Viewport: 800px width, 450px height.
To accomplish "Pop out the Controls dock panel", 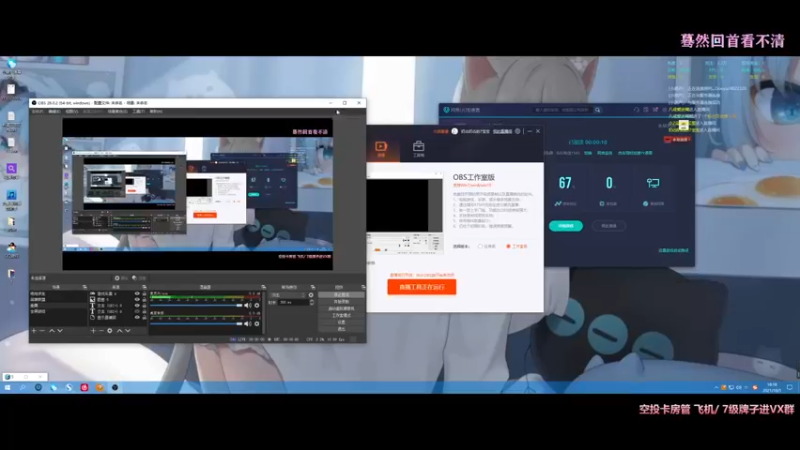I will [363, 287].
